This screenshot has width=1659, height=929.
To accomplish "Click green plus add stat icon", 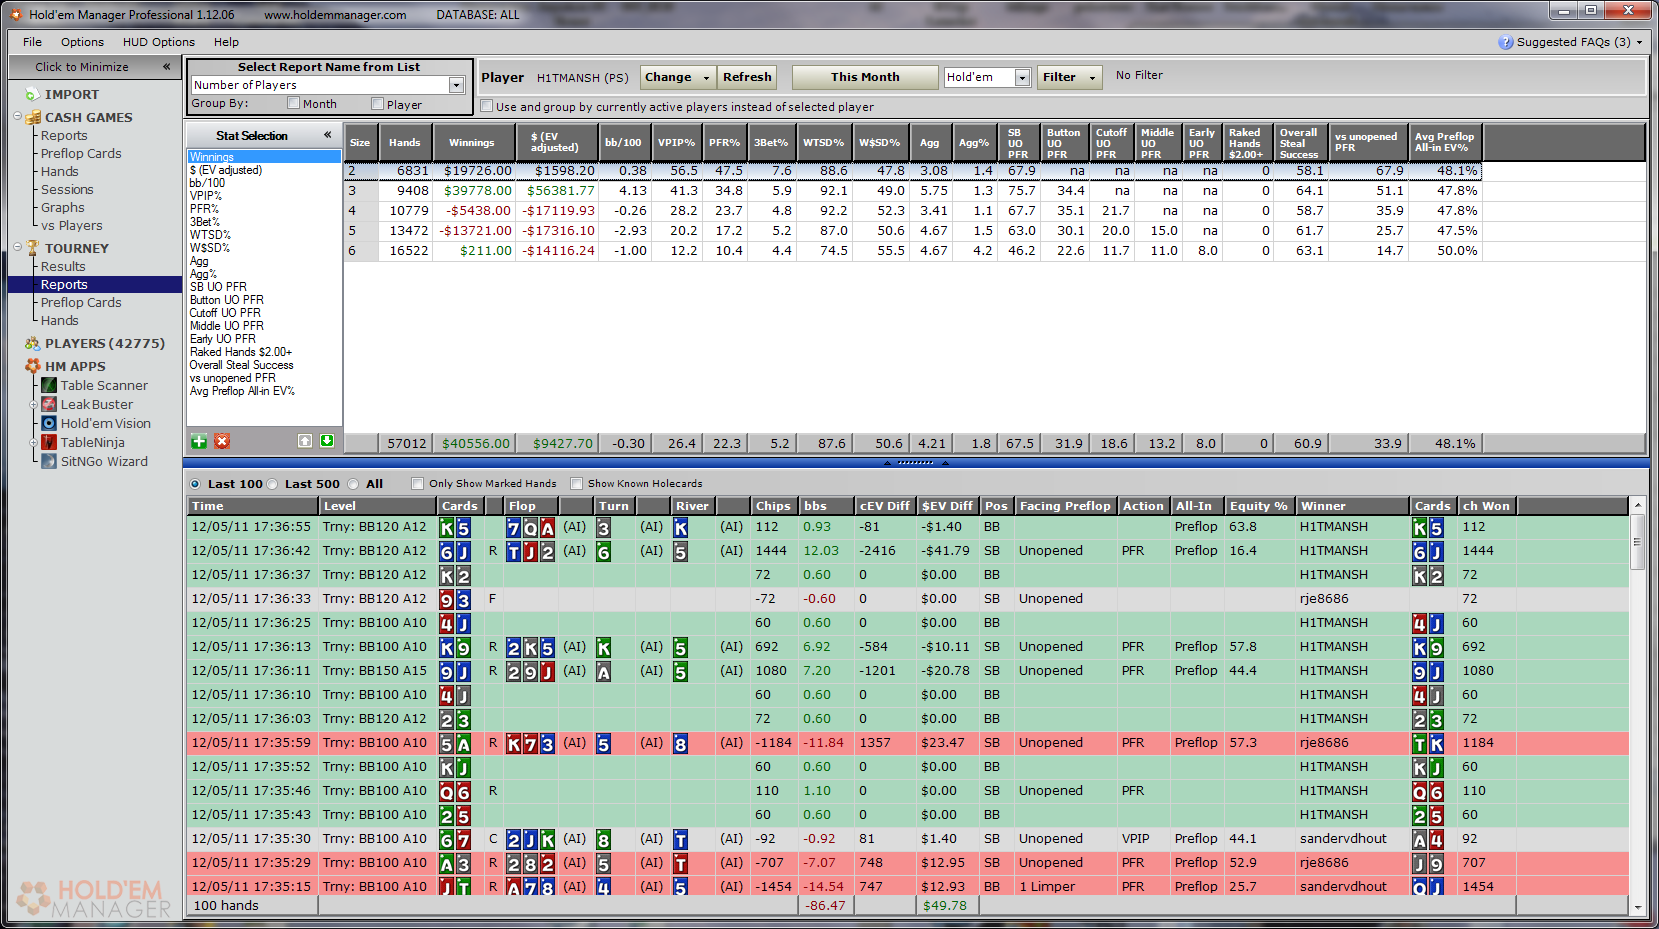I will [199, 441].
